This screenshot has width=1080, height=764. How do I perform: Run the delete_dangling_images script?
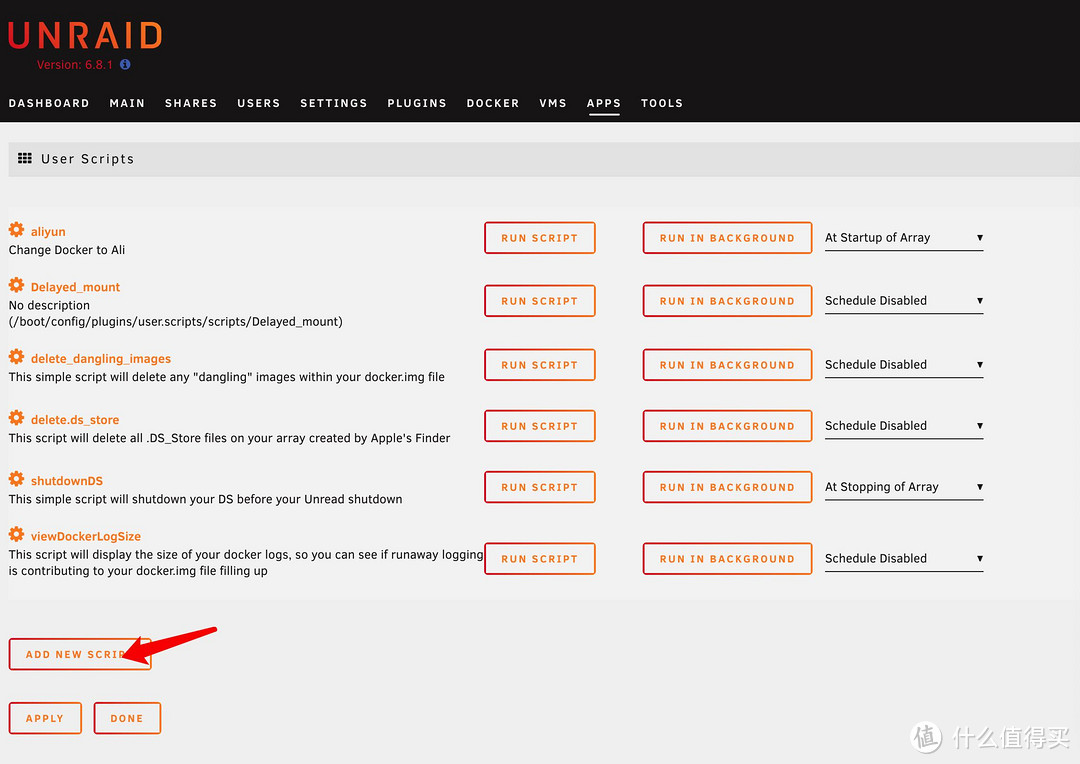click(x=539, y=365)
